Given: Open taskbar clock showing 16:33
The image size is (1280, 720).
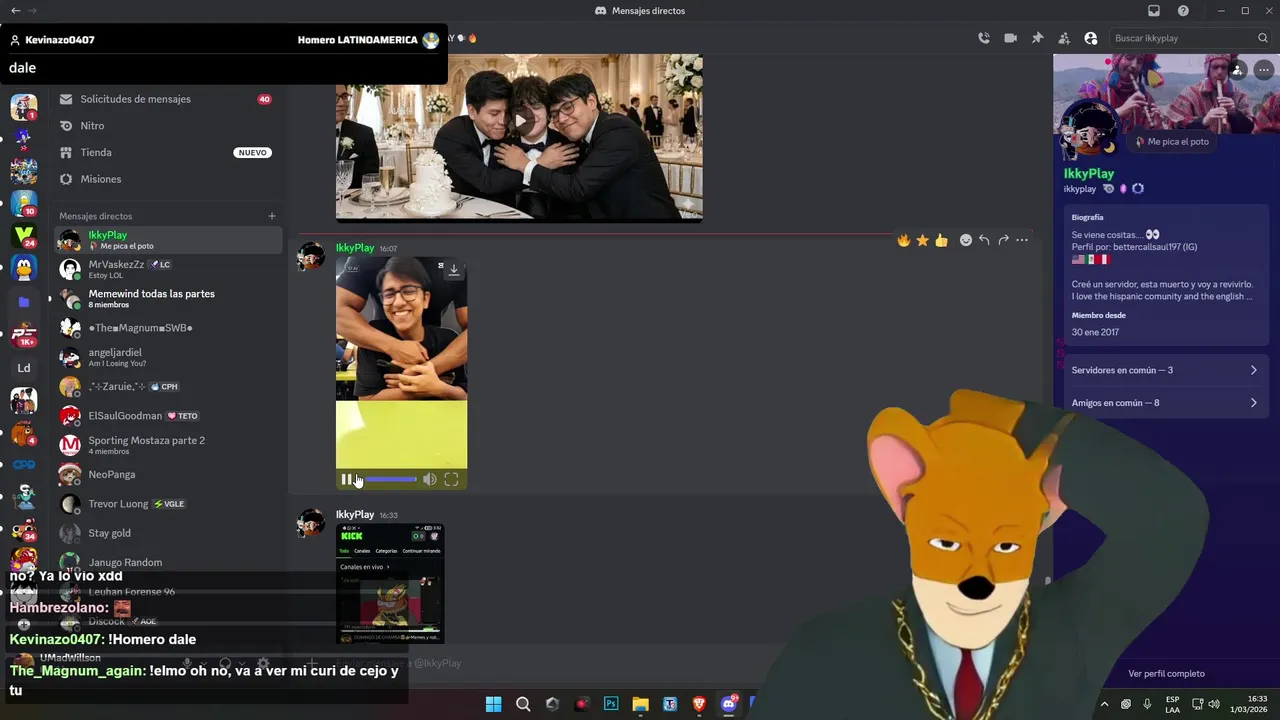Looking at the screenshot, I should pos(1249,704).
